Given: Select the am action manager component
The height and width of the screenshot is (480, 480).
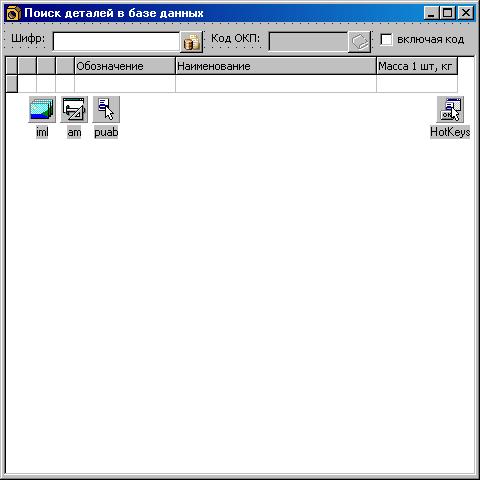Looking at the screenshot, I should (x=74, y=109).
